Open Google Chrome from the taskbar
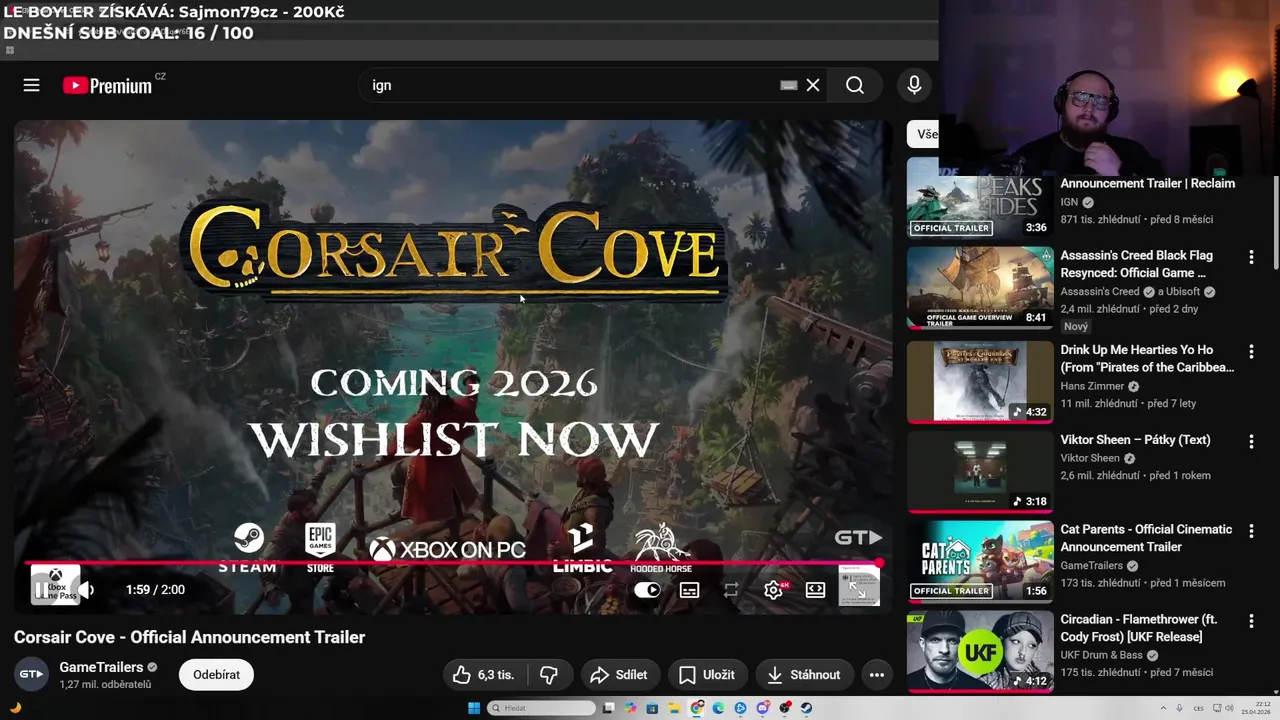The height and width of the screenshot is (720, 1280). point(697,708)
